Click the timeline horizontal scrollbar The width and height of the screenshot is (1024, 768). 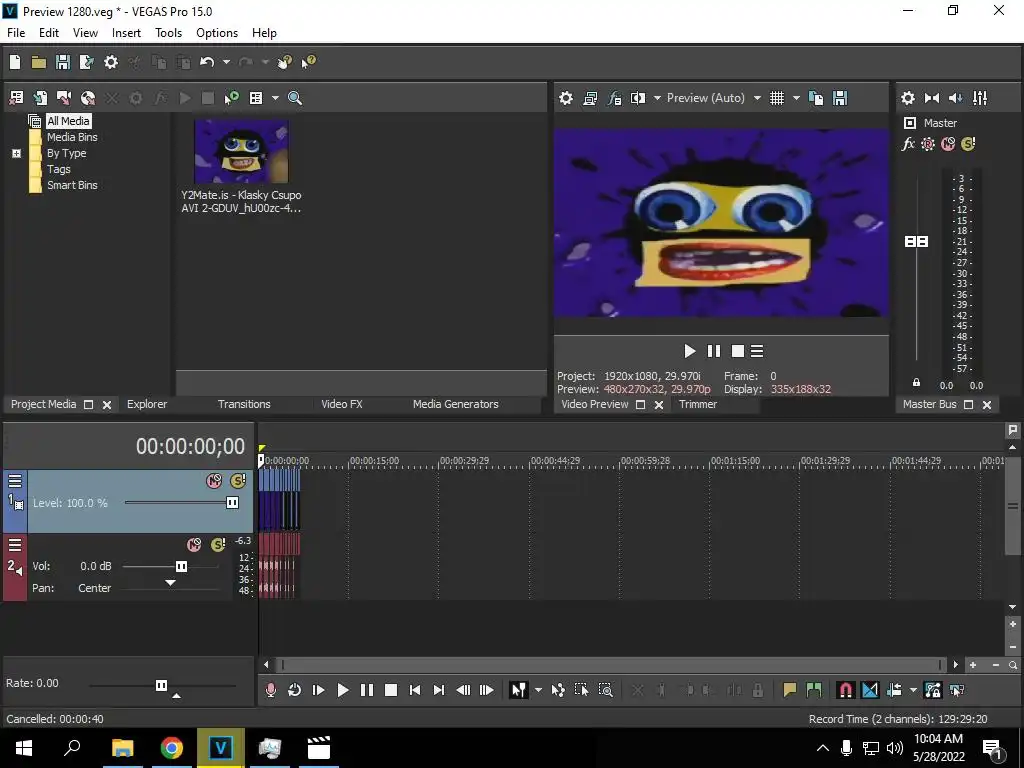click(x=611, y=665)
